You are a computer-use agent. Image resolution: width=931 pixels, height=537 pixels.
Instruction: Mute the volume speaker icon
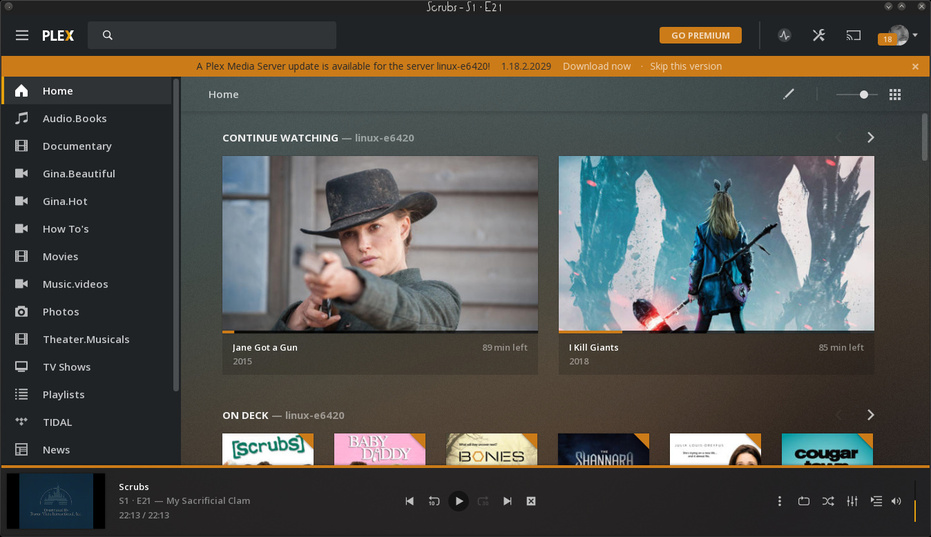coord(897,501)
